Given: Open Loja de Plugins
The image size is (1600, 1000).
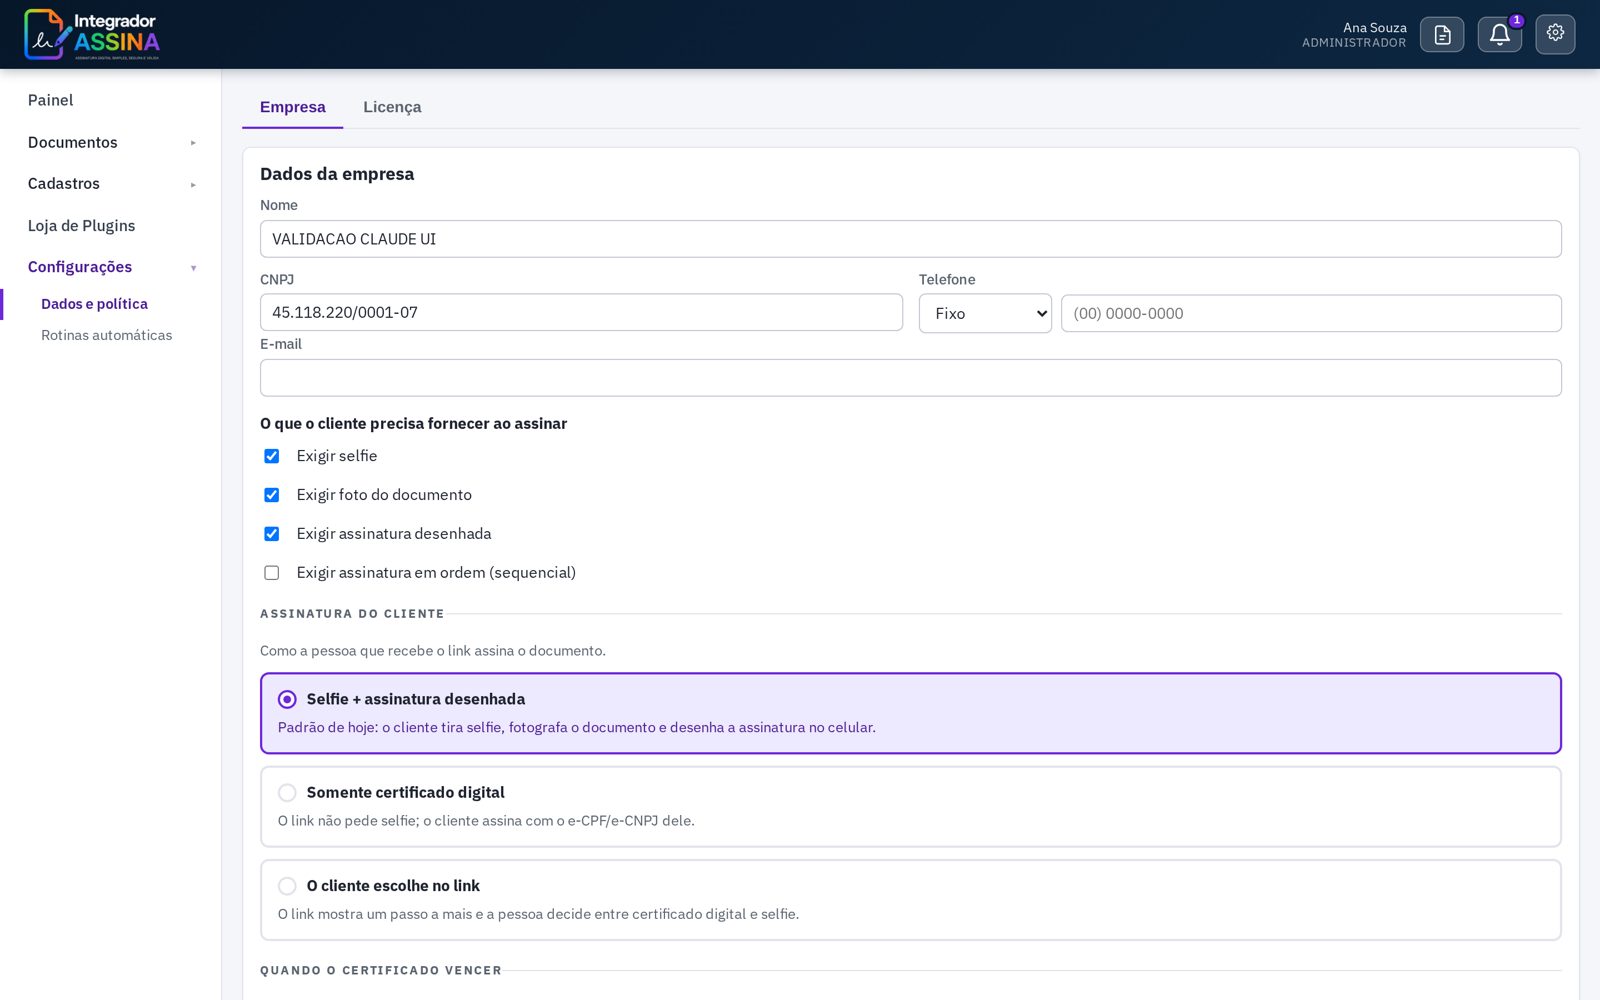Looking at the screenshot, I should point(81,226).
